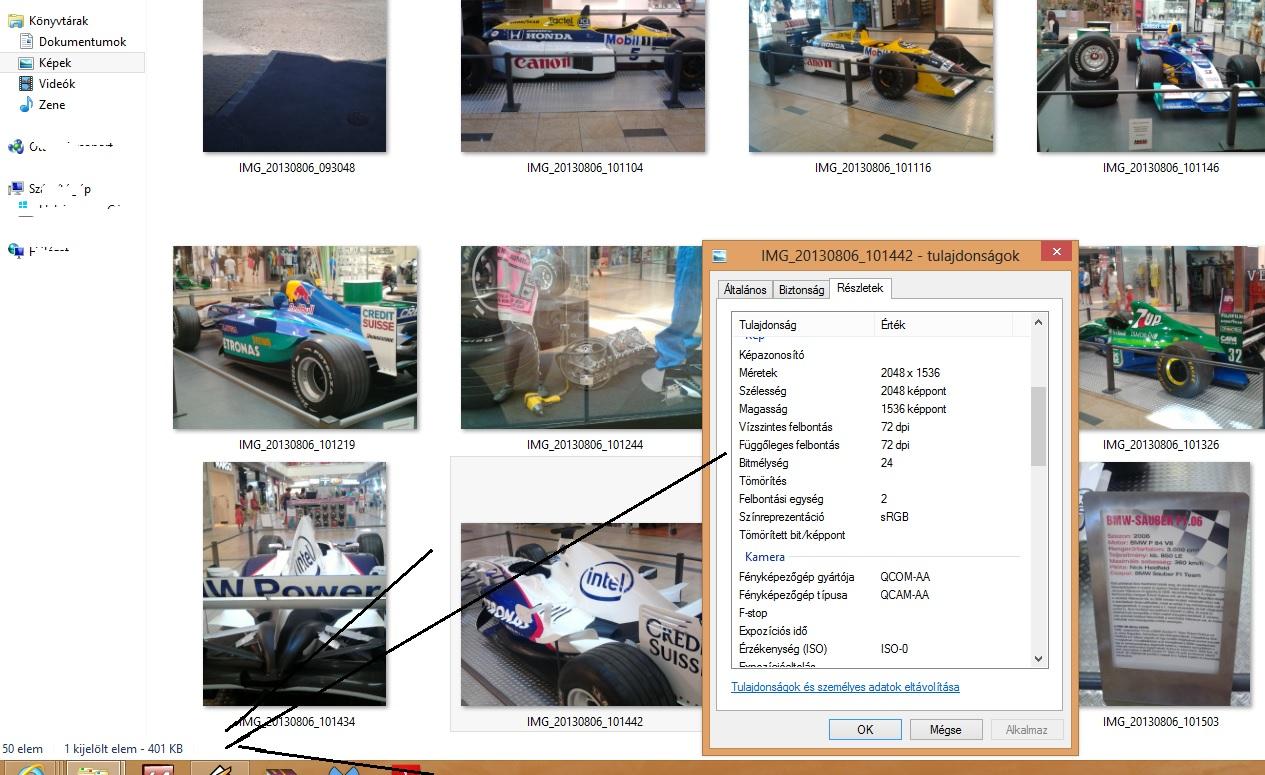Click the network globe icon in sidebar
The width and height of the screenshot is (1265, 775).
point(15,251)
